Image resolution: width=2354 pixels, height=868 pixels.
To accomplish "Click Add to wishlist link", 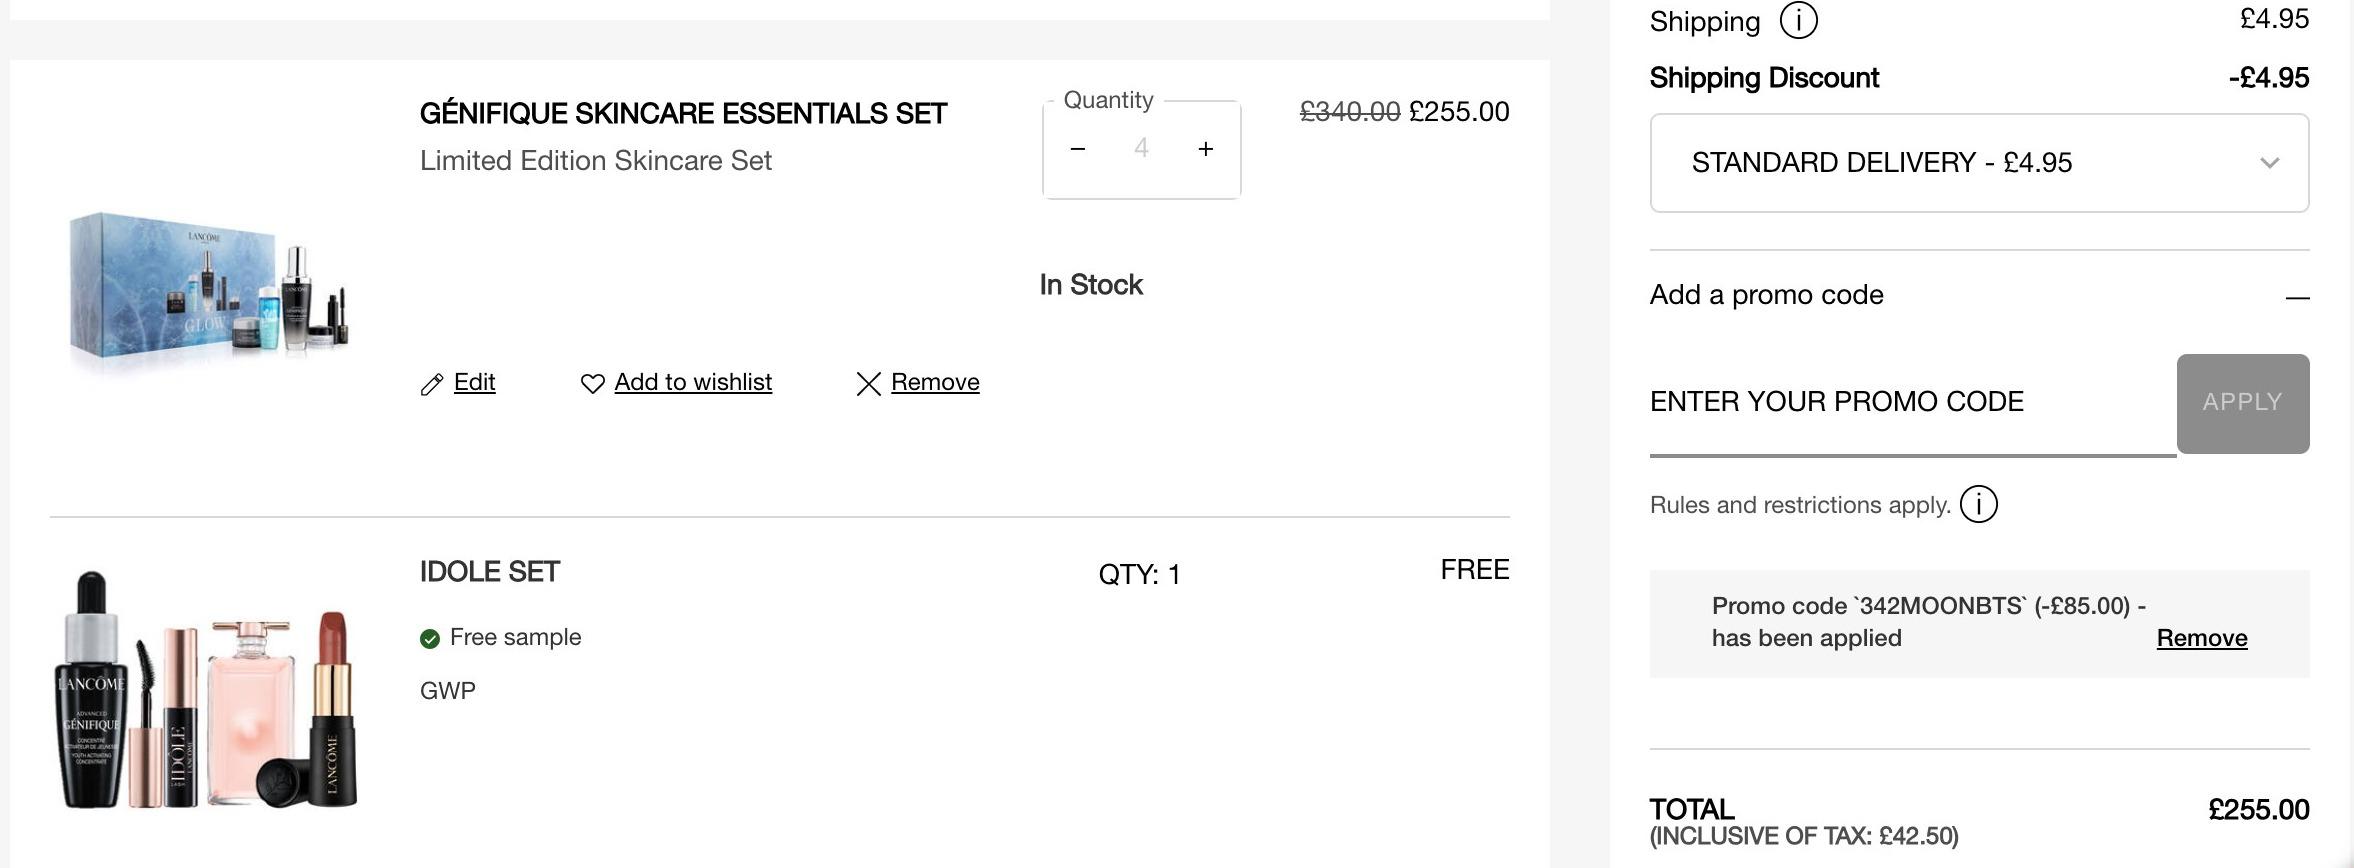I will pyautogui.click(x=693, y=382).
